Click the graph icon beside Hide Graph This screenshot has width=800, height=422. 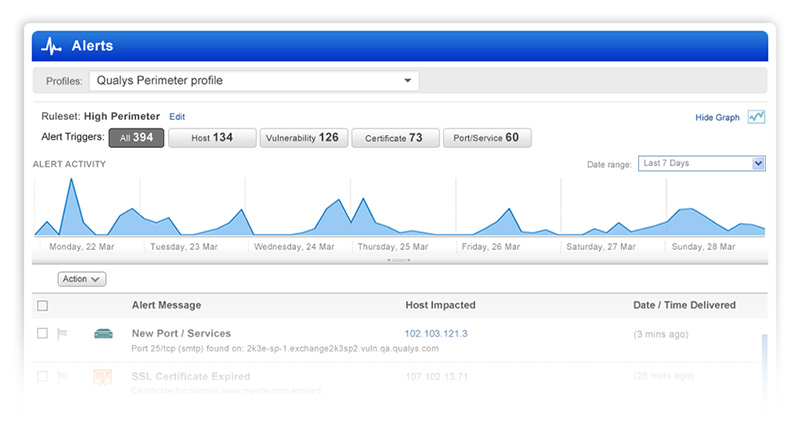(756, 117)
